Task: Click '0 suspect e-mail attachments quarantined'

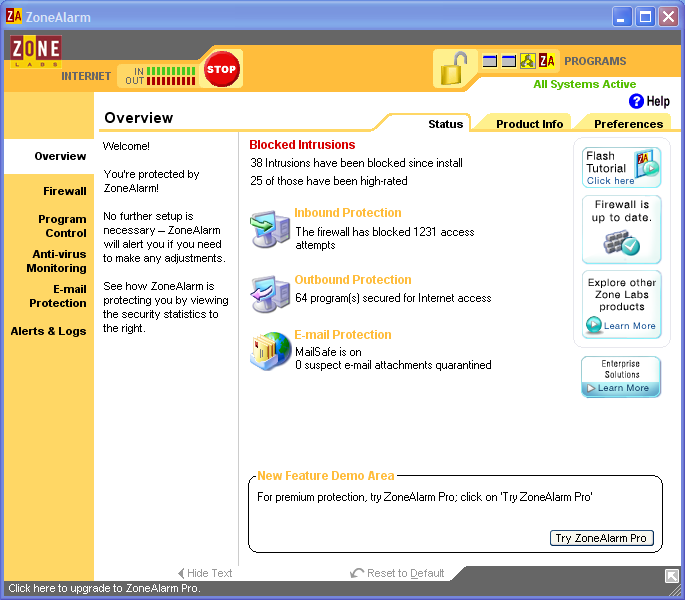Action: 393,365
